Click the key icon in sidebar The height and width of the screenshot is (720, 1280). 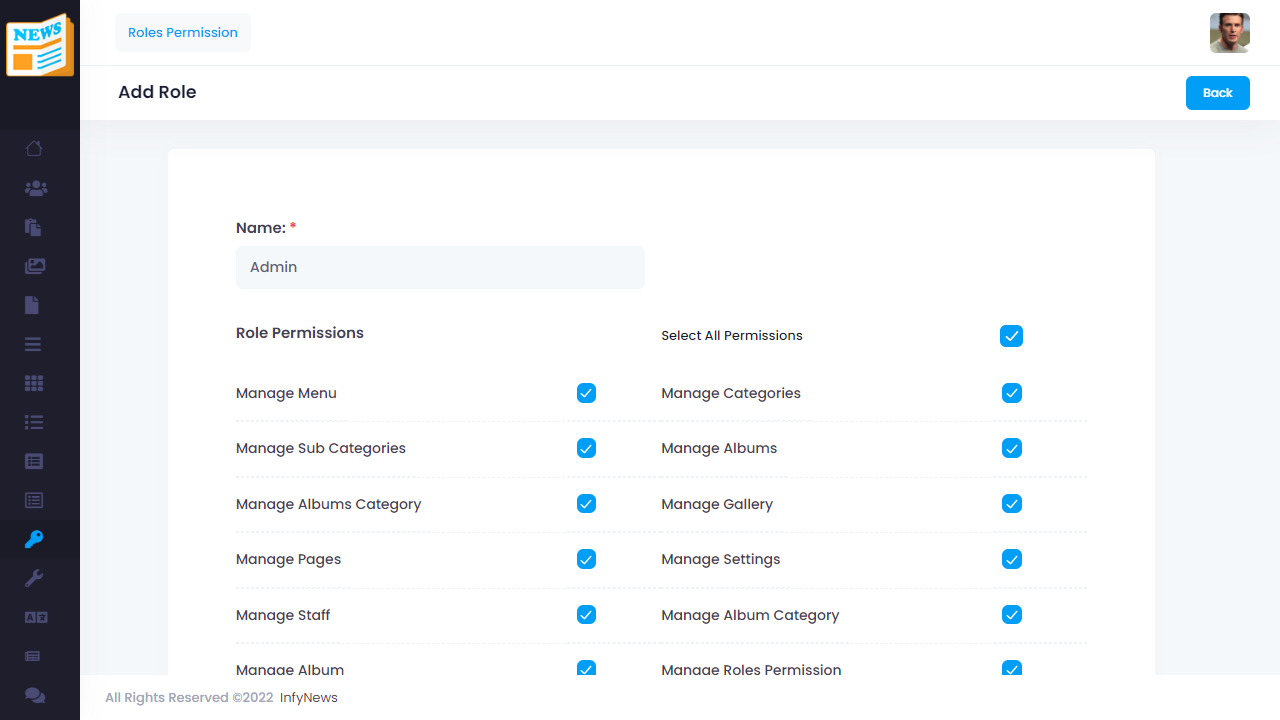point(34,540)
